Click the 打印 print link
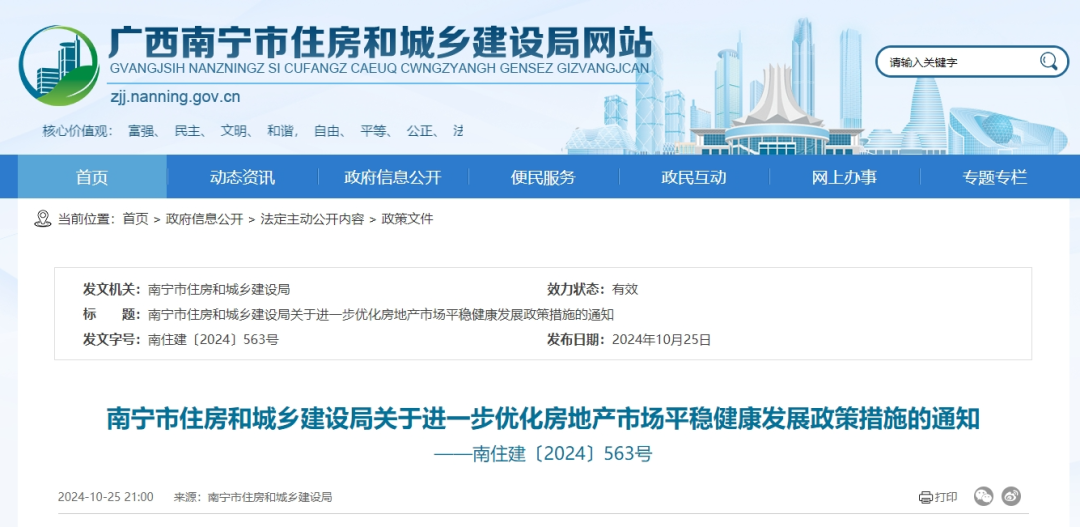 938,497
